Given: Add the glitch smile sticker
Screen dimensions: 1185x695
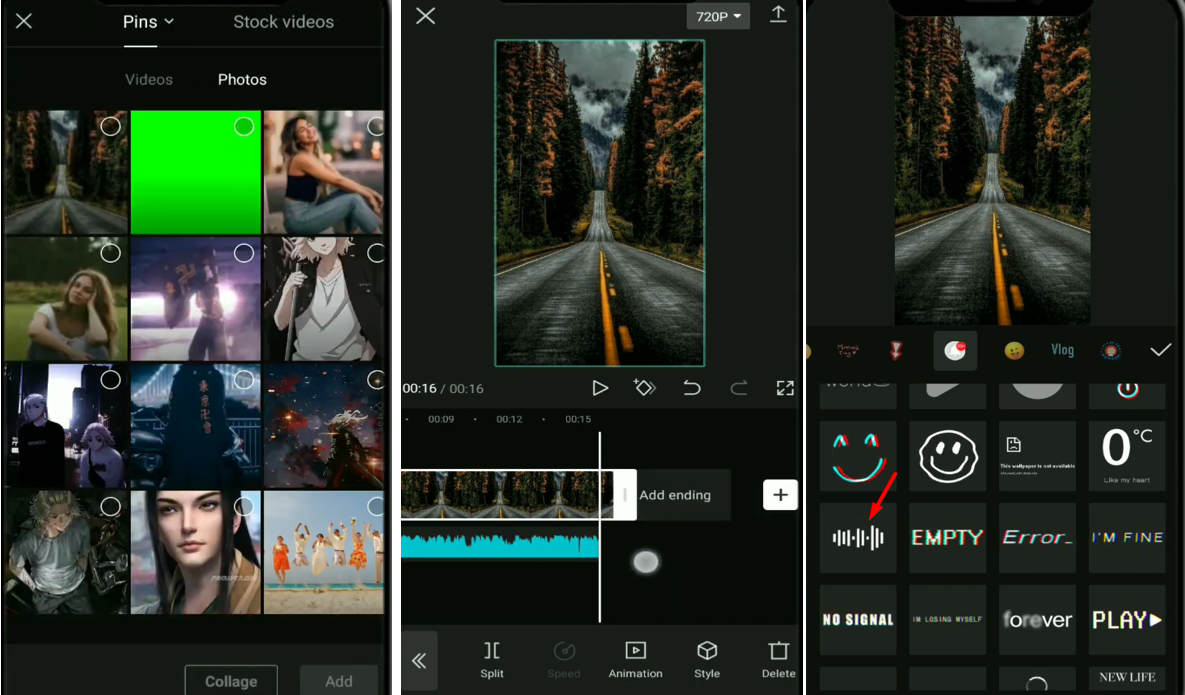Looking at the screenshot, I should pyautogui.click(x=858, y=456).
